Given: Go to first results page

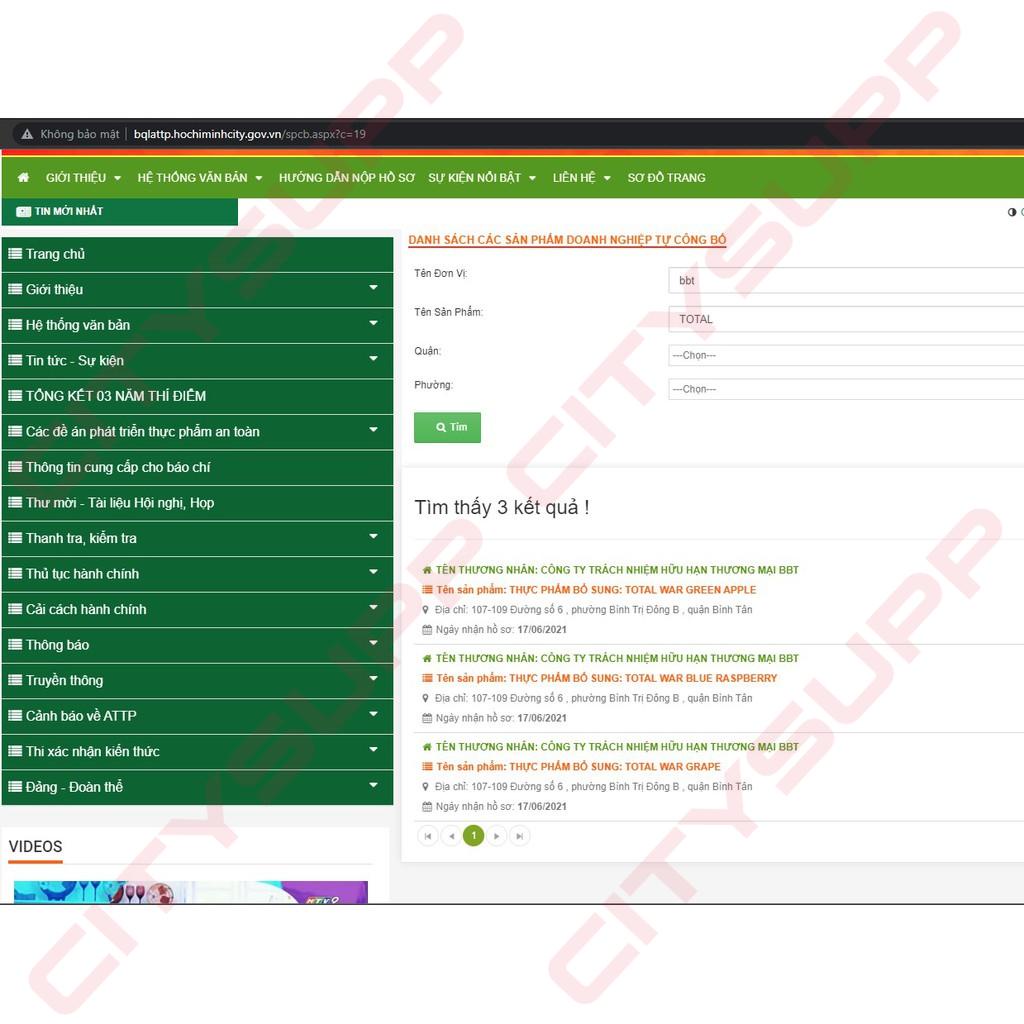Looking at the screenshot, I should click(x=428, y=836).
